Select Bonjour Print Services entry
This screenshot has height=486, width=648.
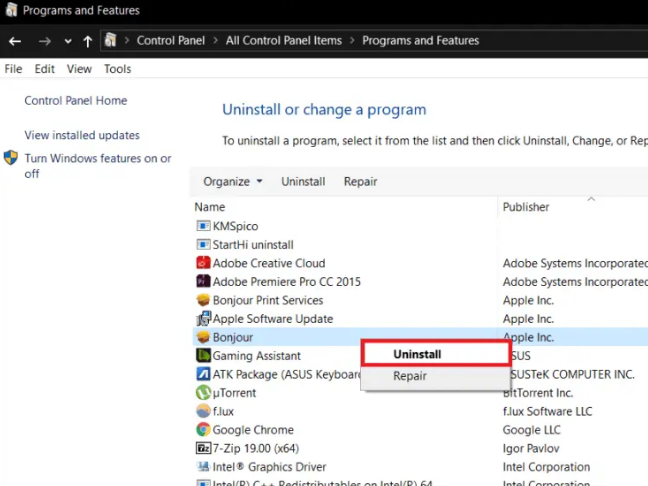[x=268, y=300]
